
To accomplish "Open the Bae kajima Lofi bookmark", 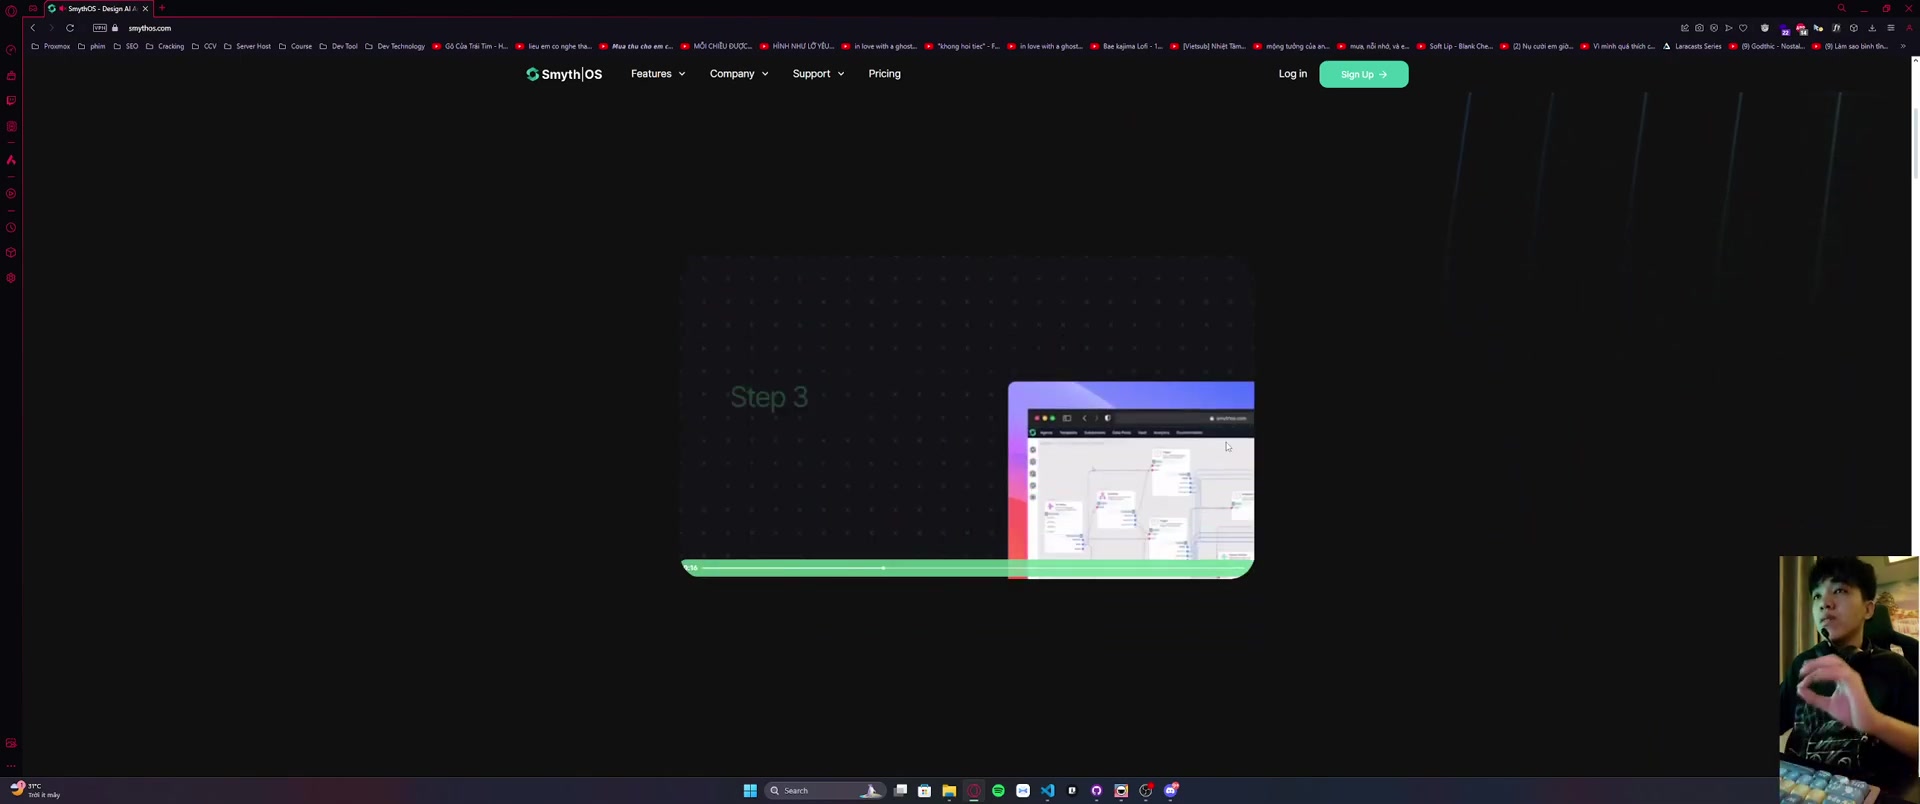I will coord(1127,46).
